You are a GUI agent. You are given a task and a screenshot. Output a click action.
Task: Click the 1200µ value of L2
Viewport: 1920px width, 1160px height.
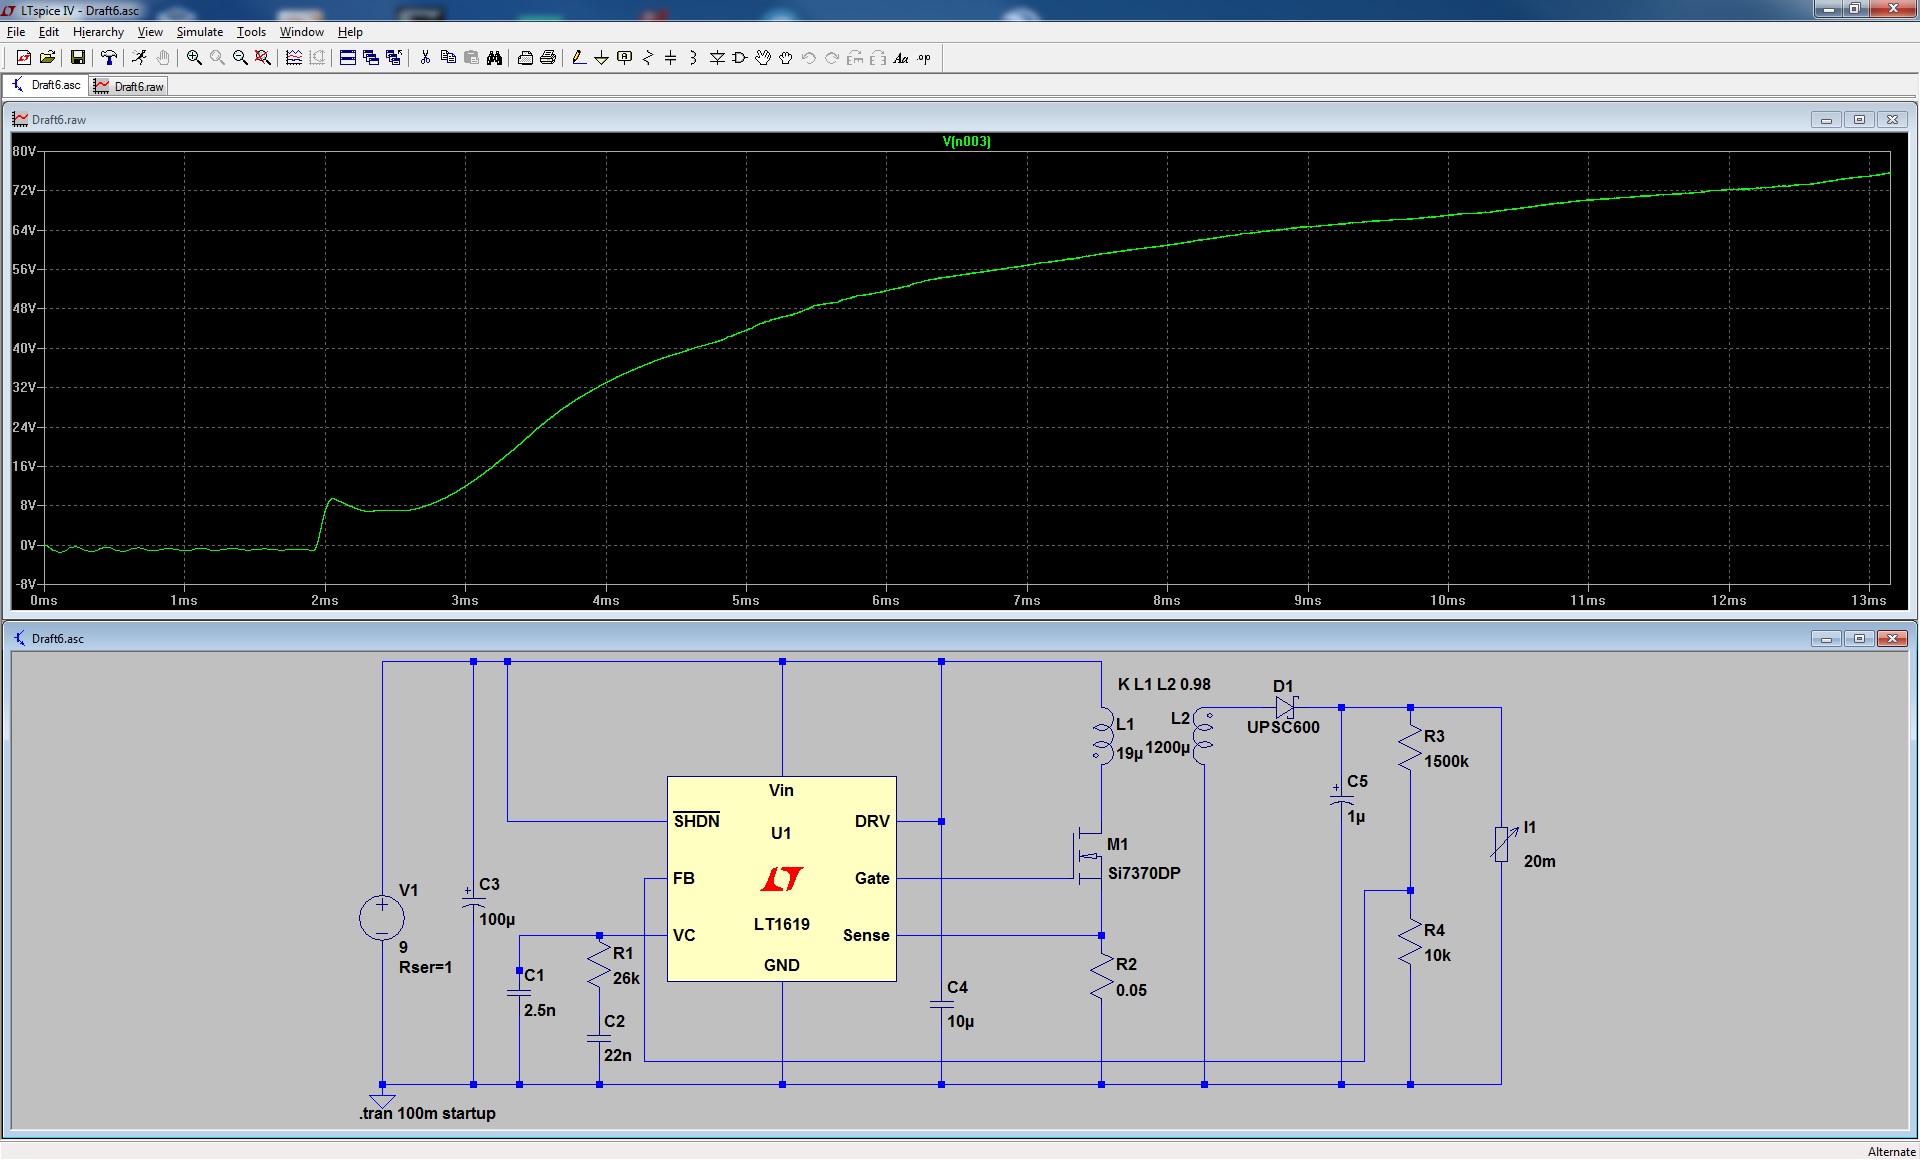coord(1167,748)
